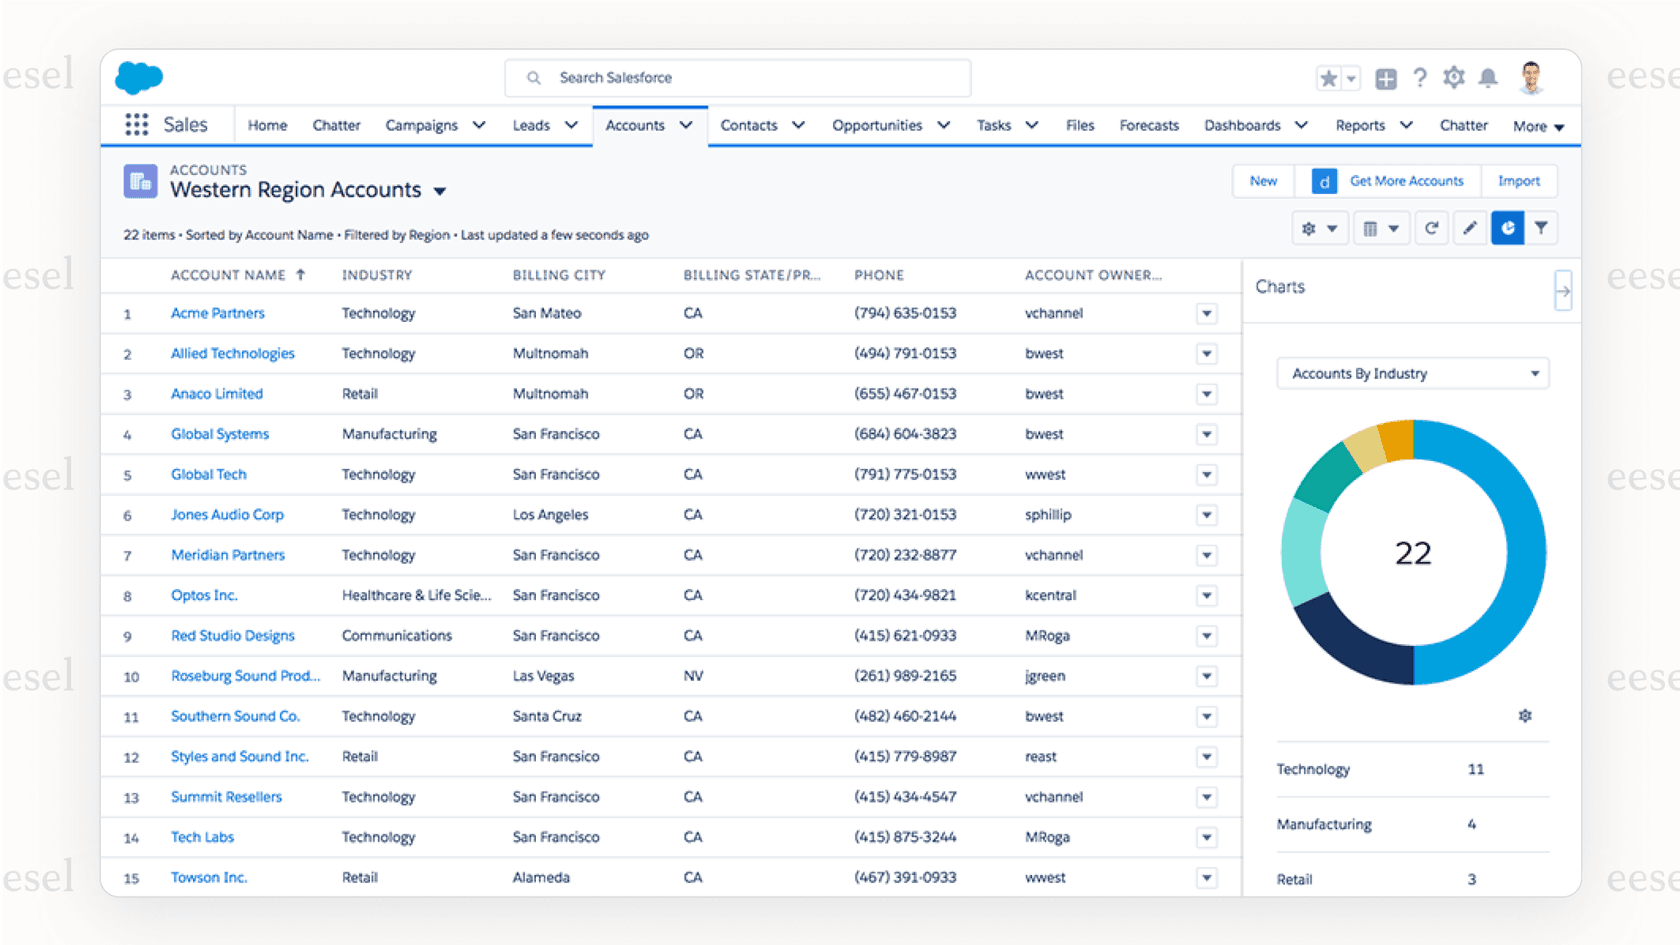Screen dimensions: 1680x945
Task: Switch to the Home tab
Action: click(x=266, y=125)
